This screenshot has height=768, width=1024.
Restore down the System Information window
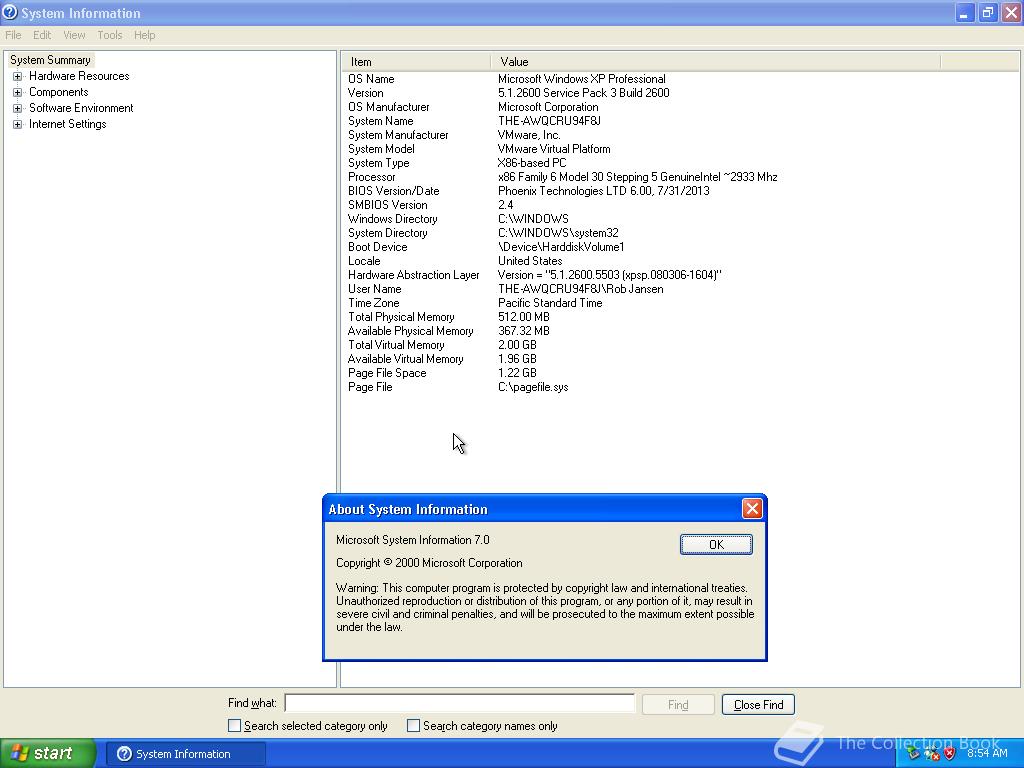click(987, 13)
